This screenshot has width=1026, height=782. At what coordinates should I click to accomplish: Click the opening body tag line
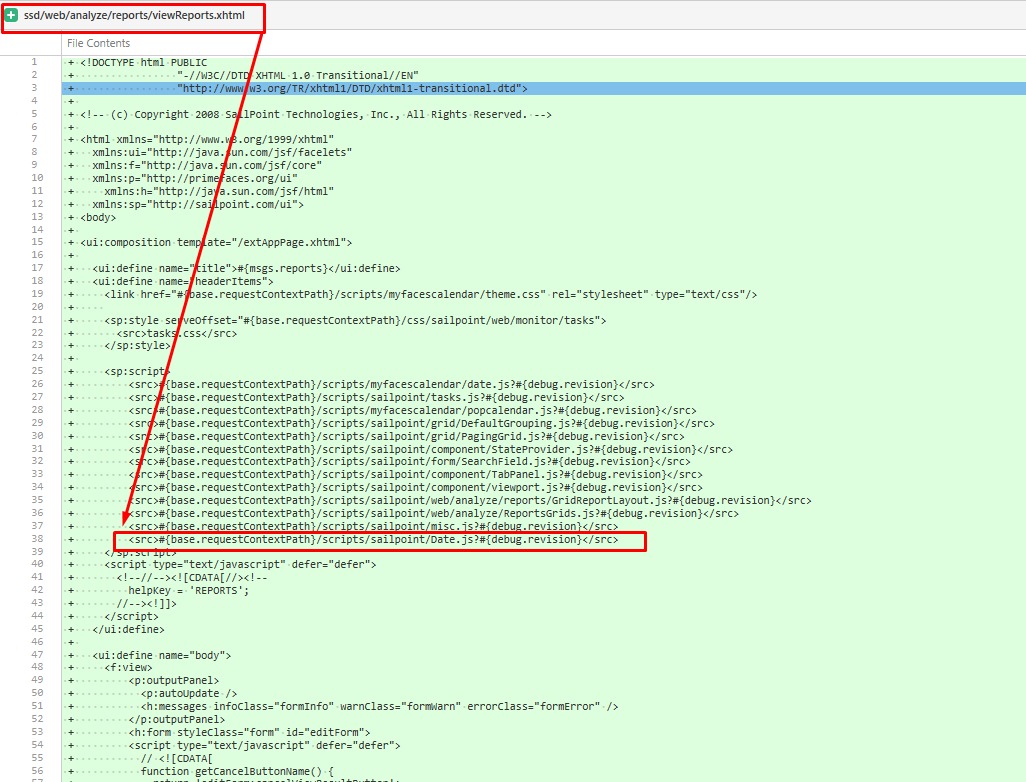(x=97, y=217)
